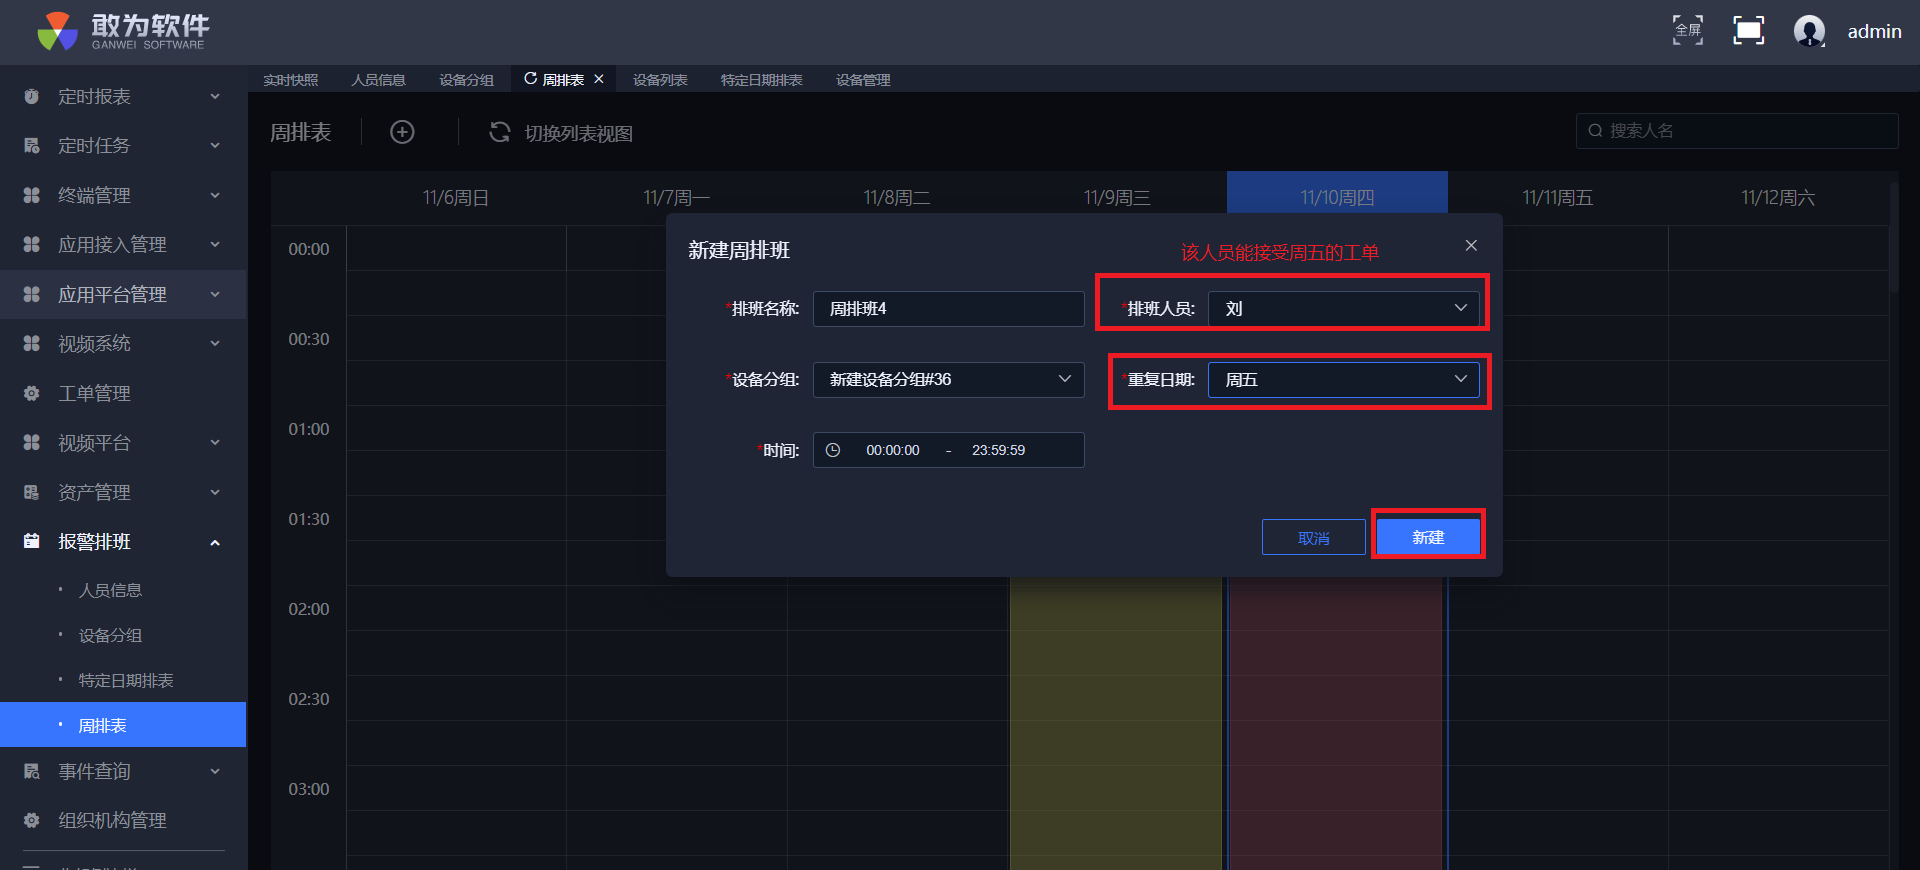This screenshot has height=870, width=1920.
Task: Expand the 视频系统 menu chevron
Action: point(215,343)
